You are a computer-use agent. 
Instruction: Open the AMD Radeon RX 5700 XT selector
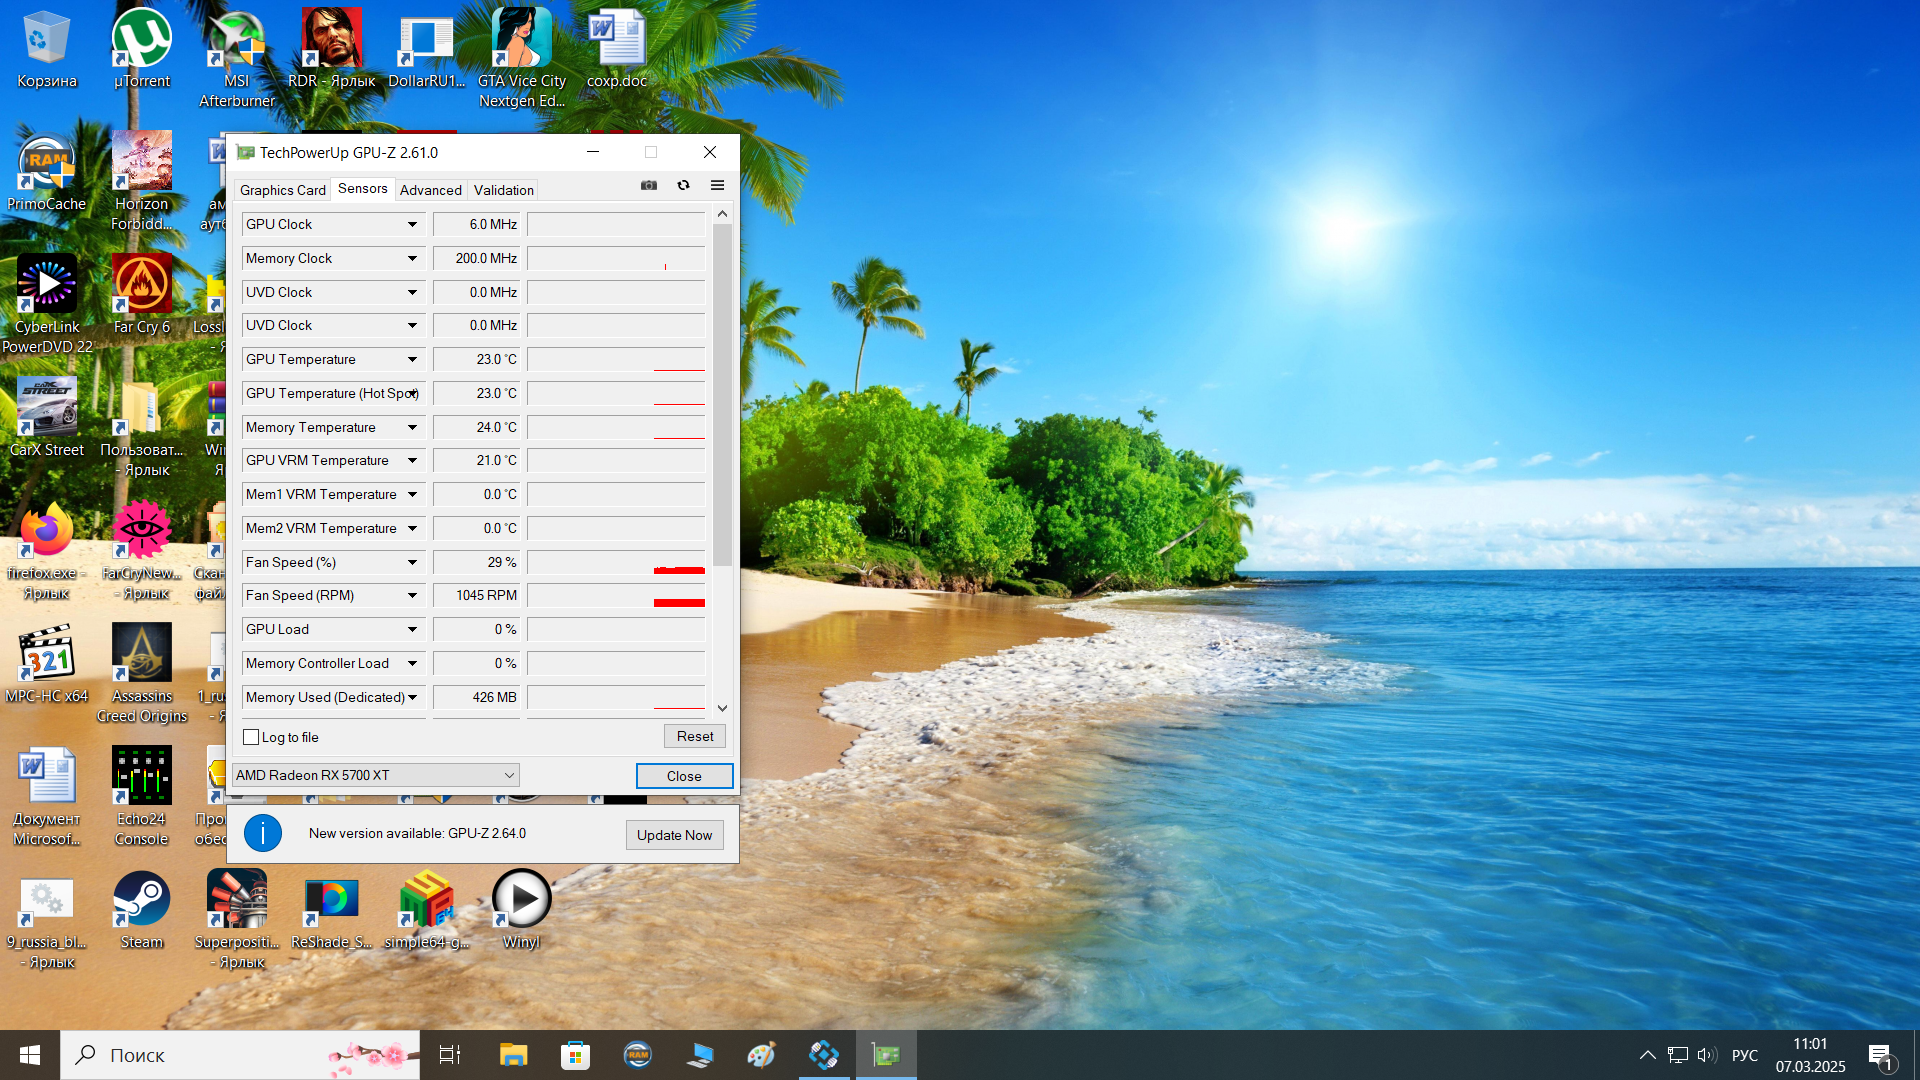(x=376, y=775)
